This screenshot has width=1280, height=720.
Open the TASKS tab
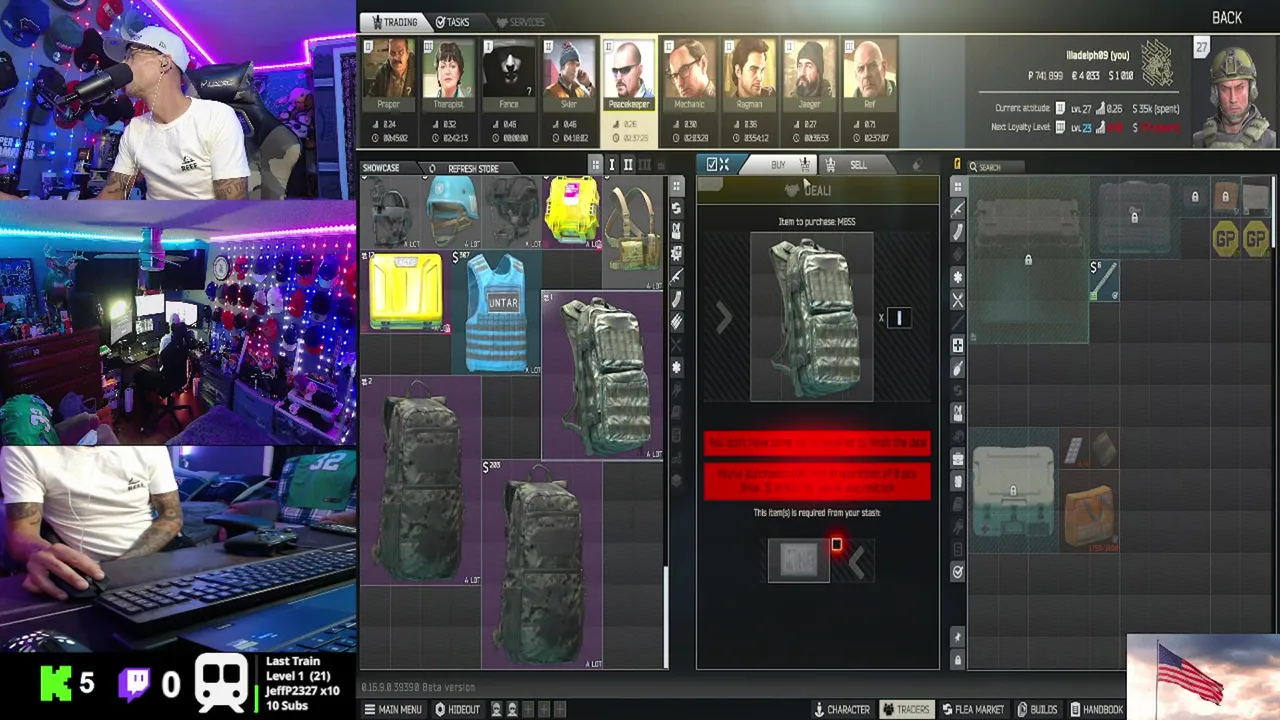452,22
